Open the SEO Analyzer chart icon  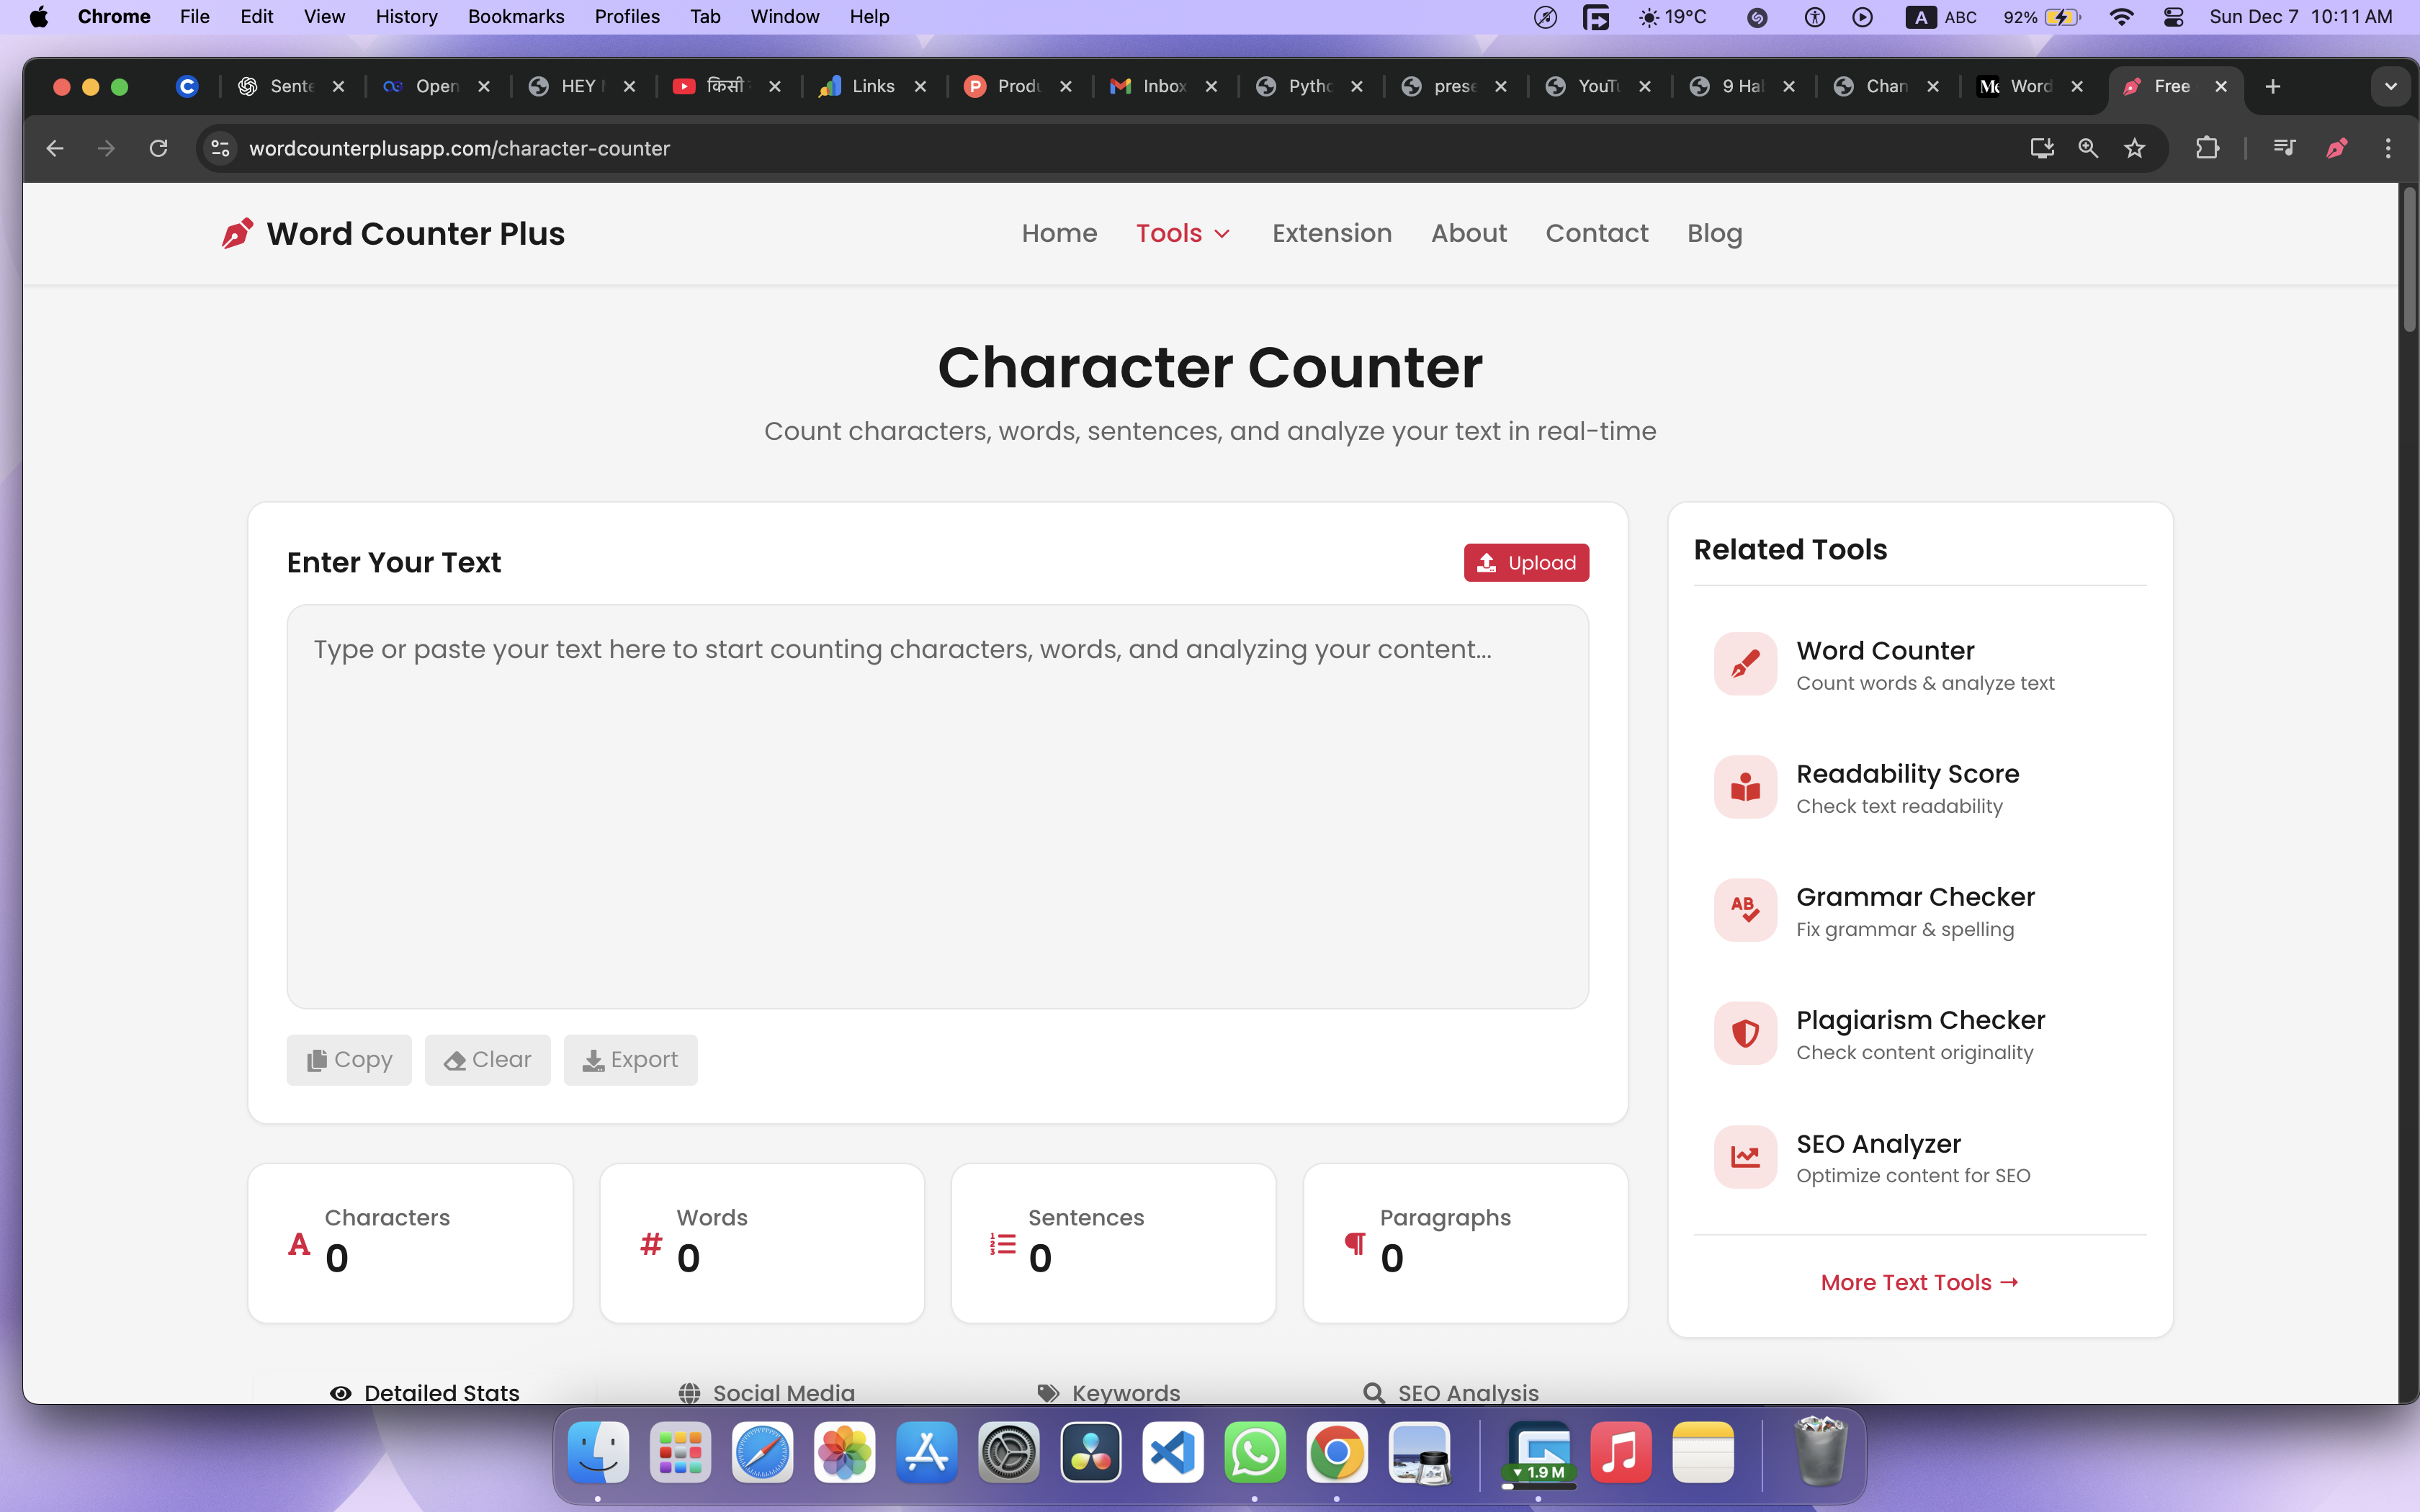point(1745,1157)
